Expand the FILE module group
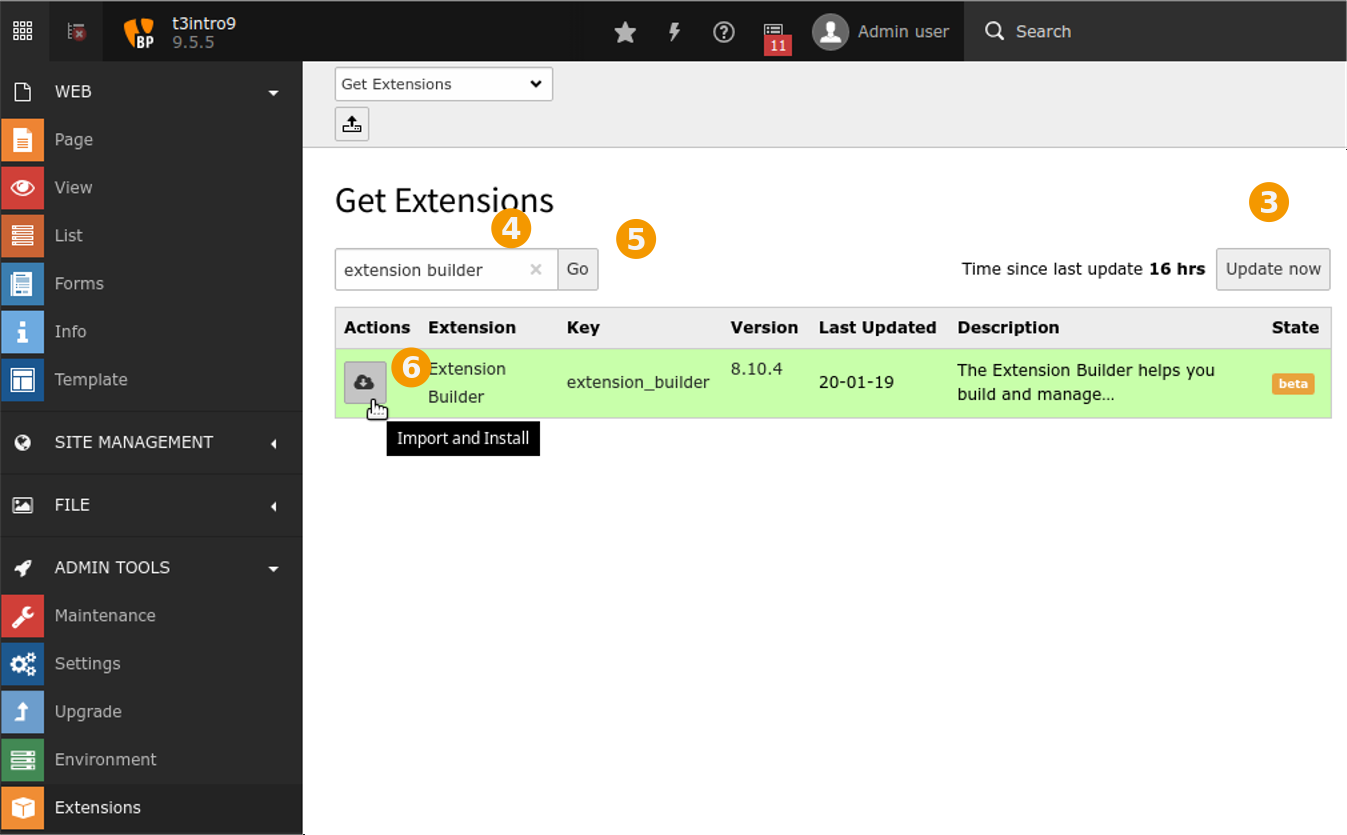This screenshot has width=1347, height=835. coord(273,505)
